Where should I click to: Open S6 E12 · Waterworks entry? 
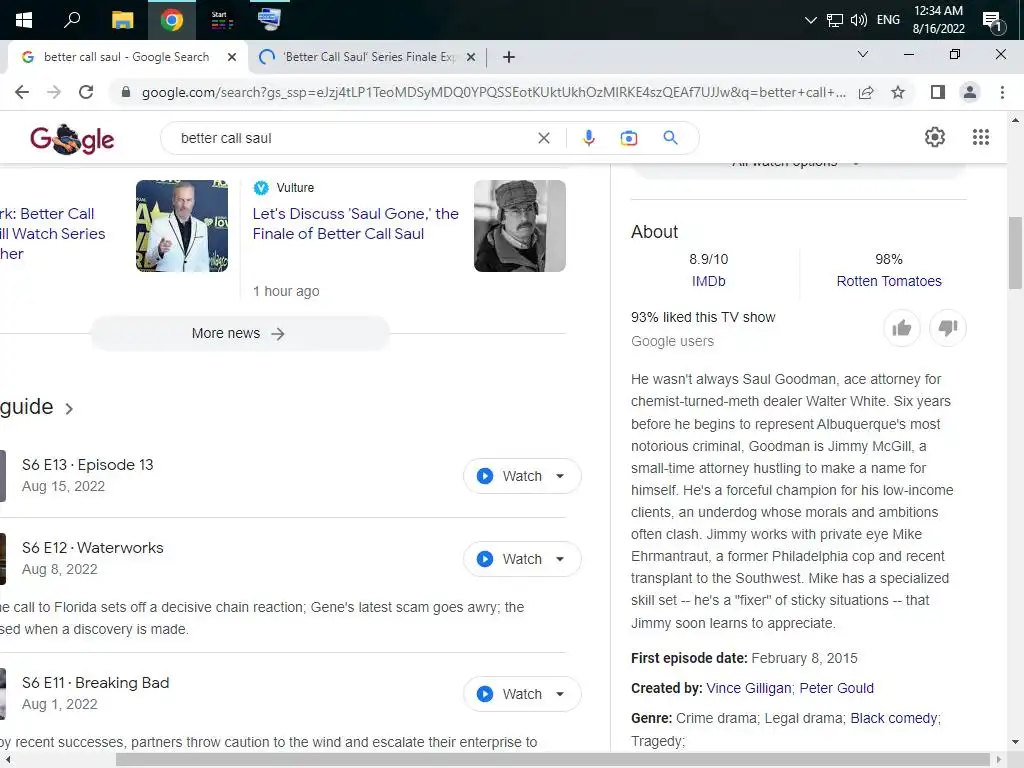click(x=93, y=548)
